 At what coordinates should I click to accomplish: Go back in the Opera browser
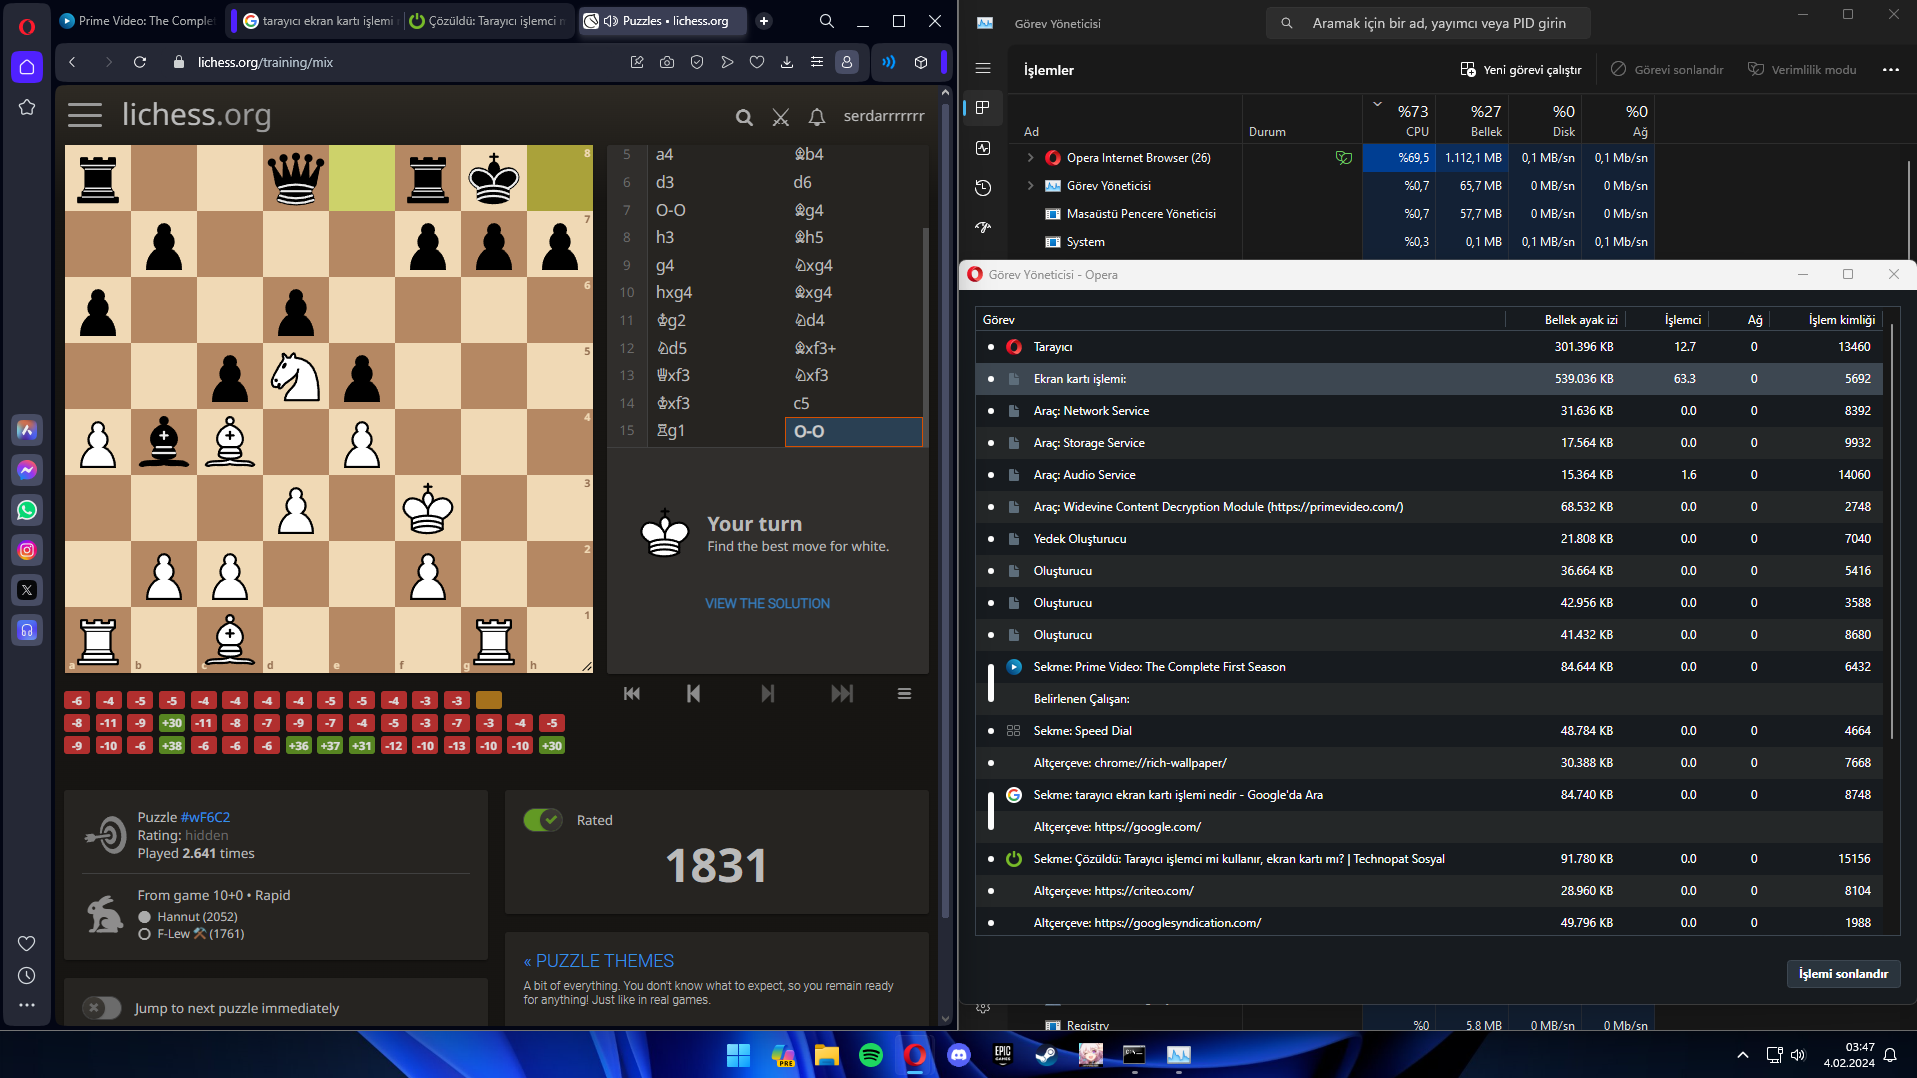(x=72, y=62)
